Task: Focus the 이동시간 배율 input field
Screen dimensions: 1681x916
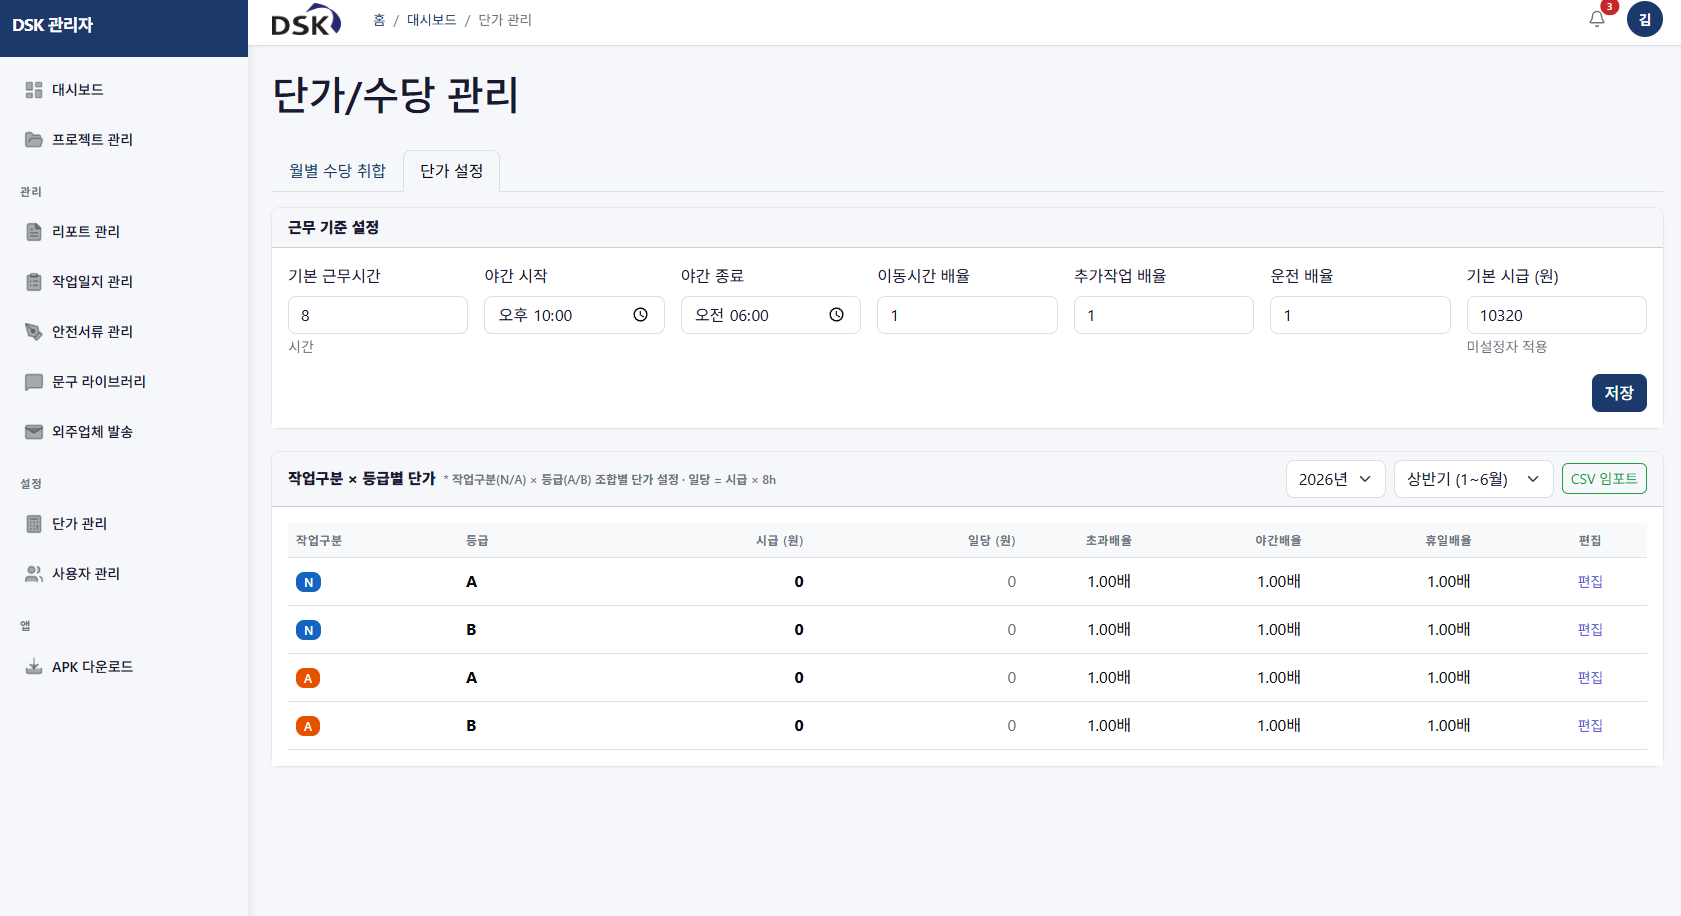Action: click(967, 315)
